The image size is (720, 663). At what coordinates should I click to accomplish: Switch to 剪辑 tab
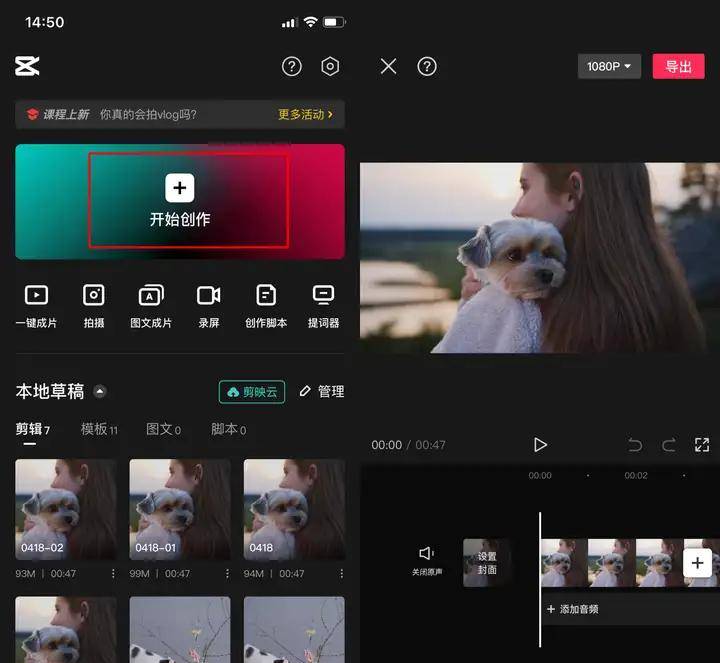click(x=32, y=430)
